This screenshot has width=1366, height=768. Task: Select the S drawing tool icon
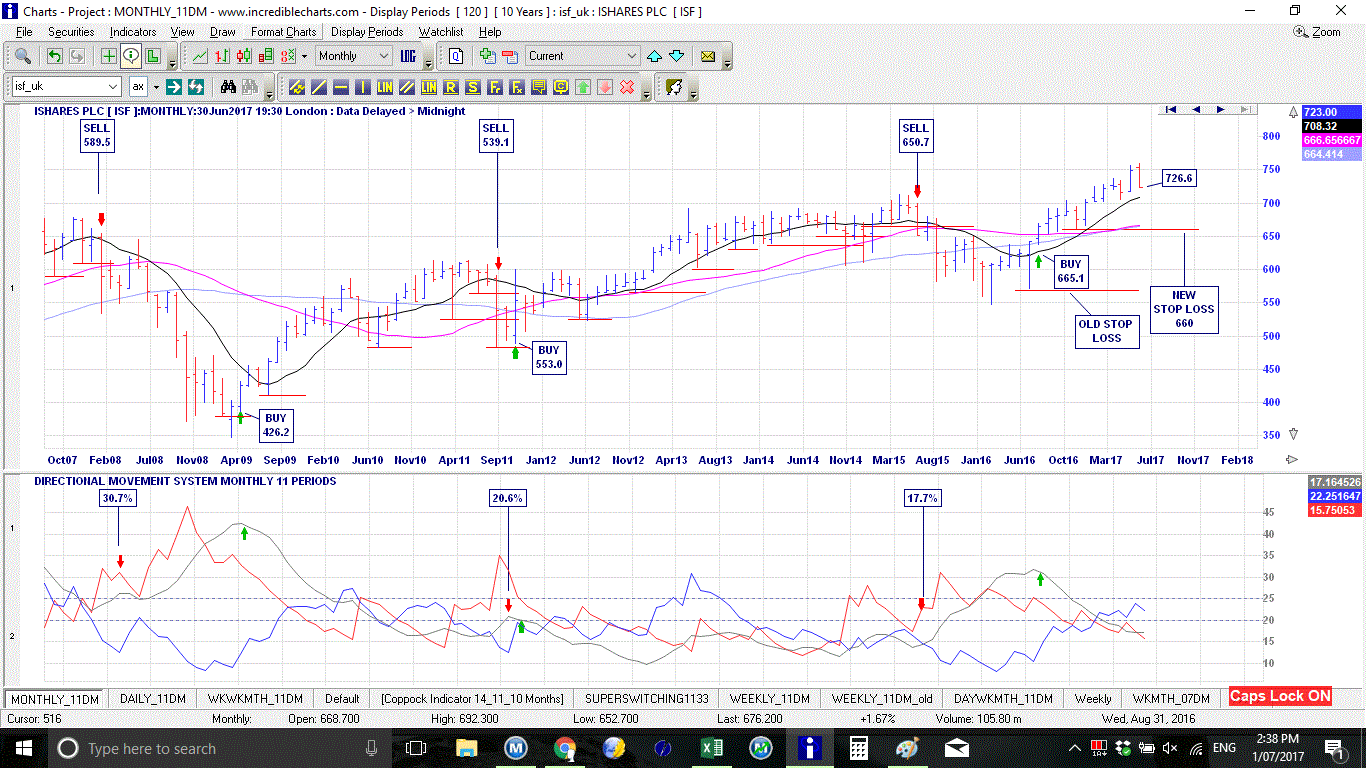click(472, 87)
